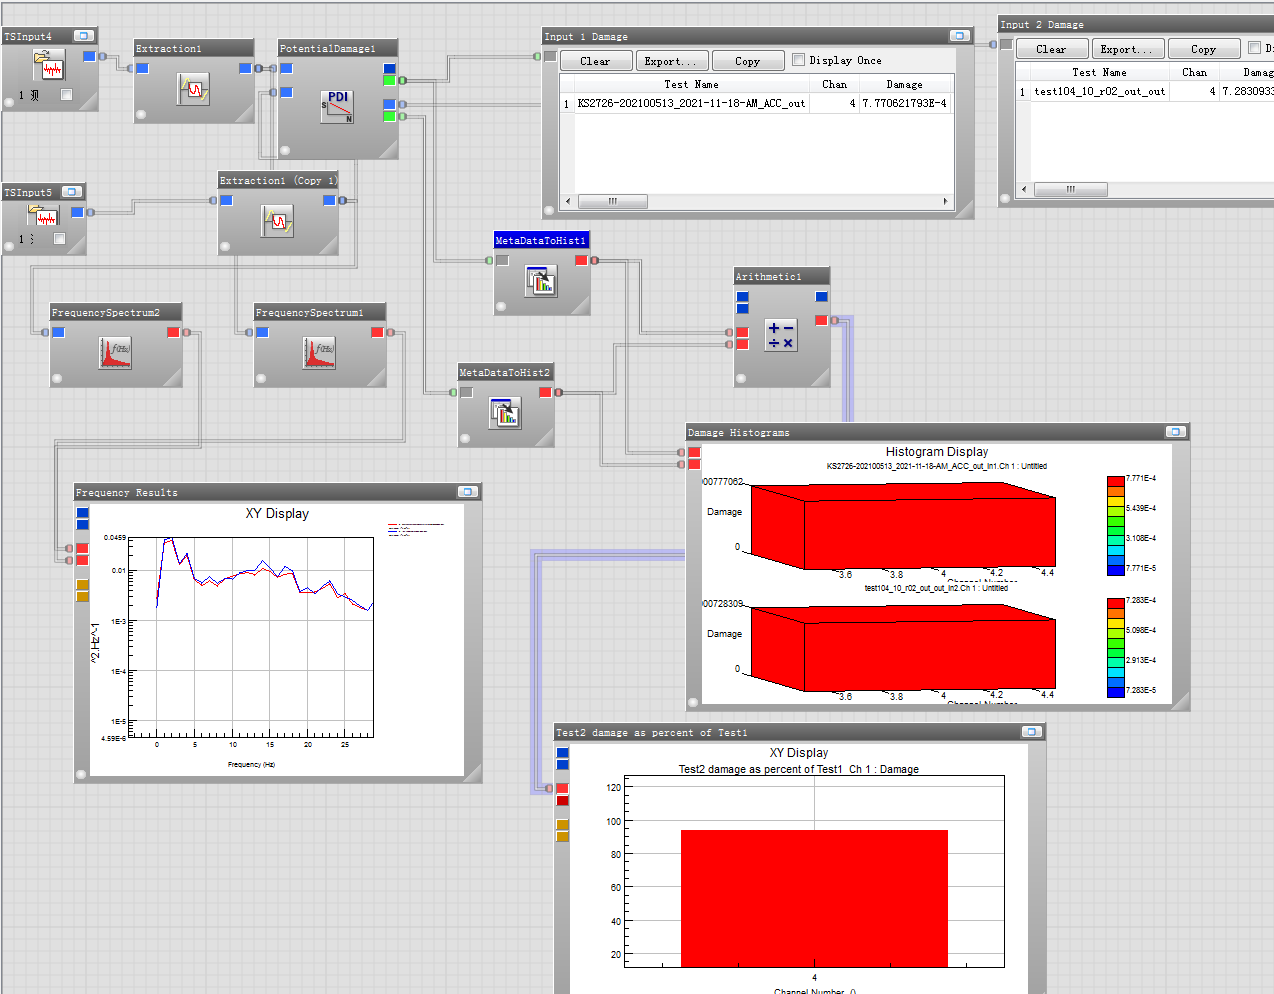
Task: Select the KS2726-202100513_2021-11-18-AM_ACC_out test name cell
Action: (x=692, y=103)
